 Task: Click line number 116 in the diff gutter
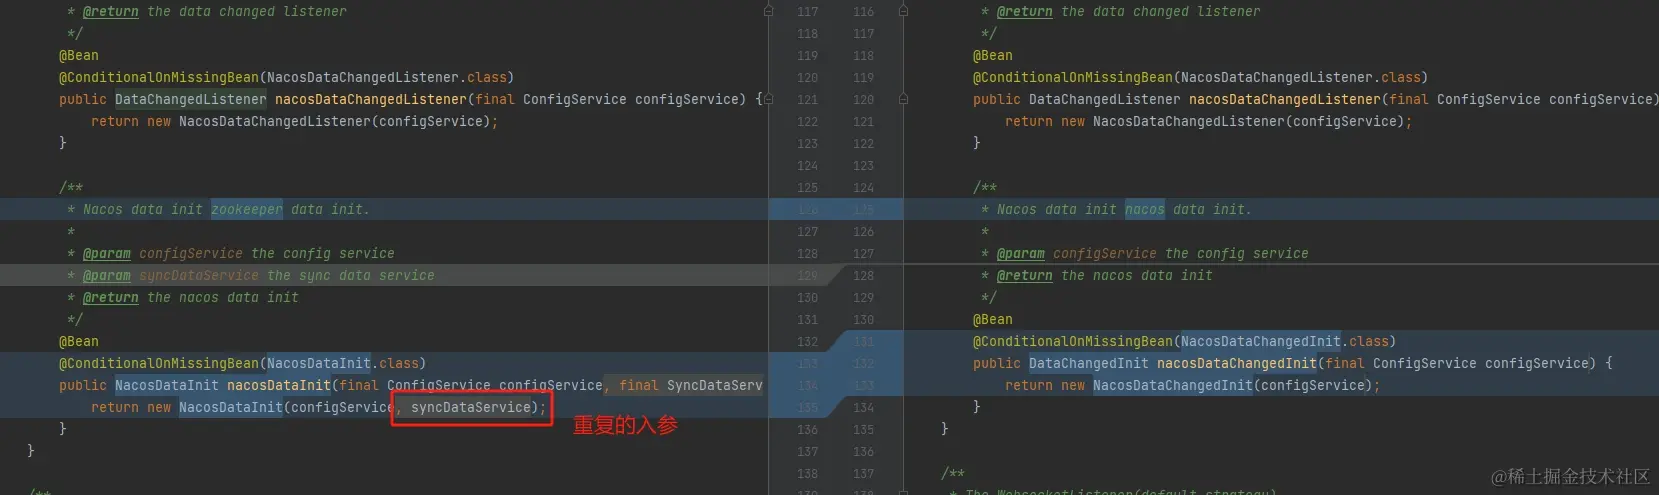(x=863, y=11)
